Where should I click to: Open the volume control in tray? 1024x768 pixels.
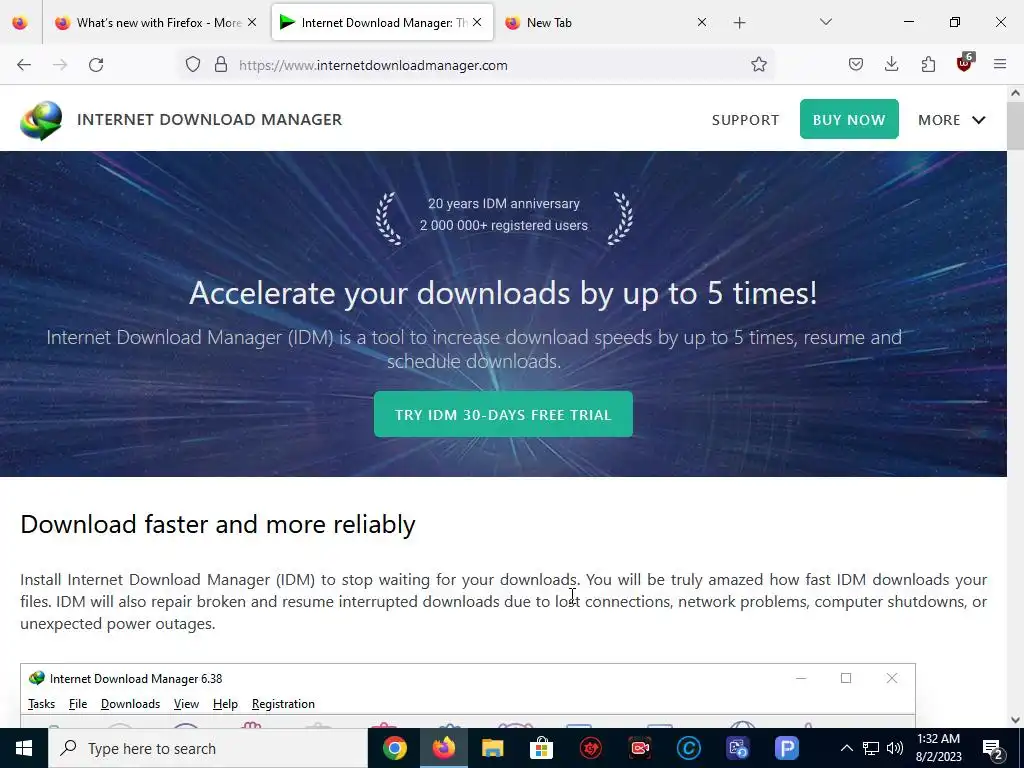click(x=895, y=748)
